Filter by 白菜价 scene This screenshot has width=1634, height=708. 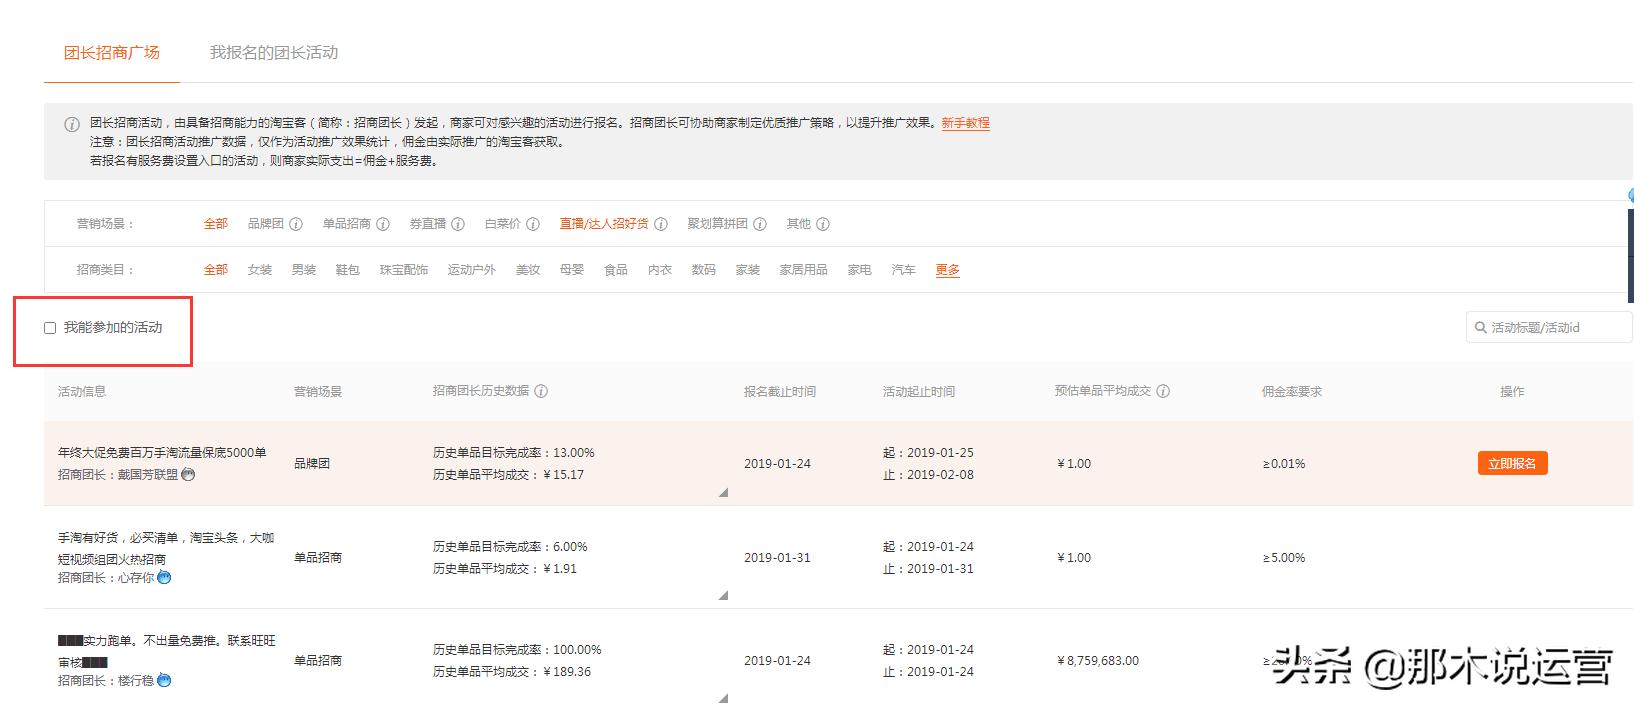pos(503,224)
